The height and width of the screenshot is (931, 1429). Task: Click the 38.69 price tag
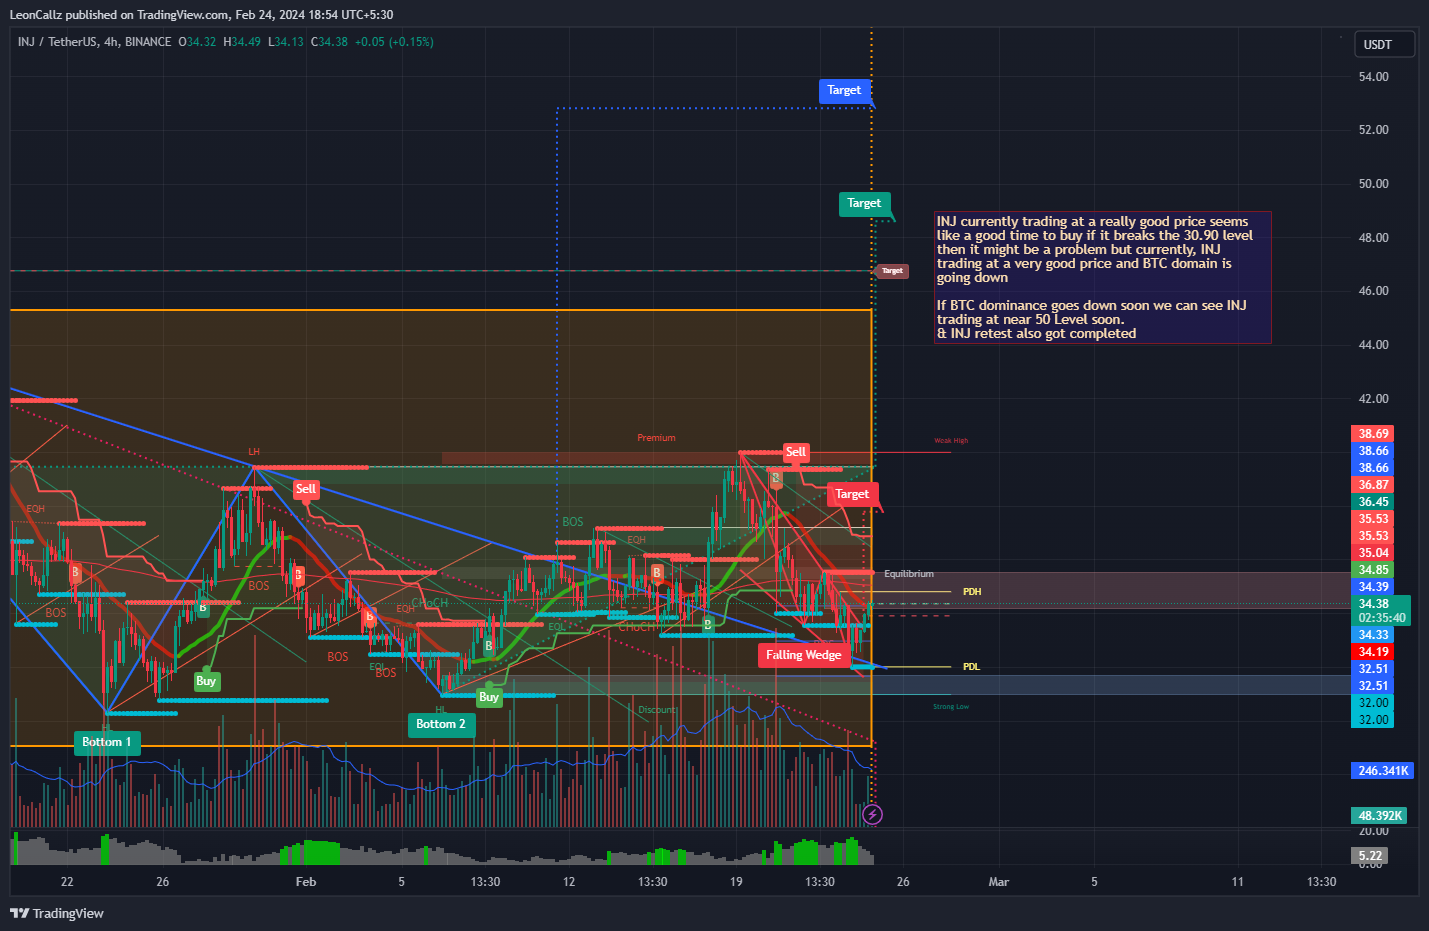1372,434
